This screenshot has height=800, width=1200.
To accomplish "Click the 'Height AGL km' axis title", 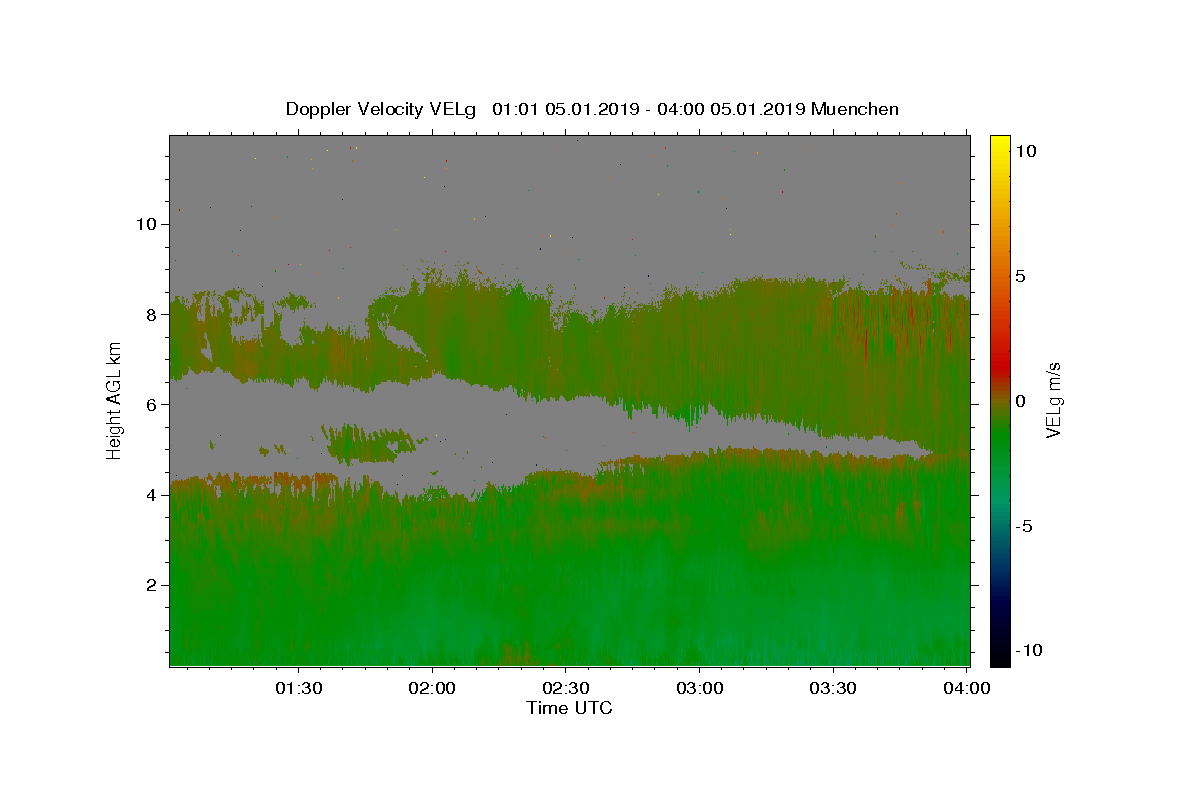I will click(x=115, y=400).
